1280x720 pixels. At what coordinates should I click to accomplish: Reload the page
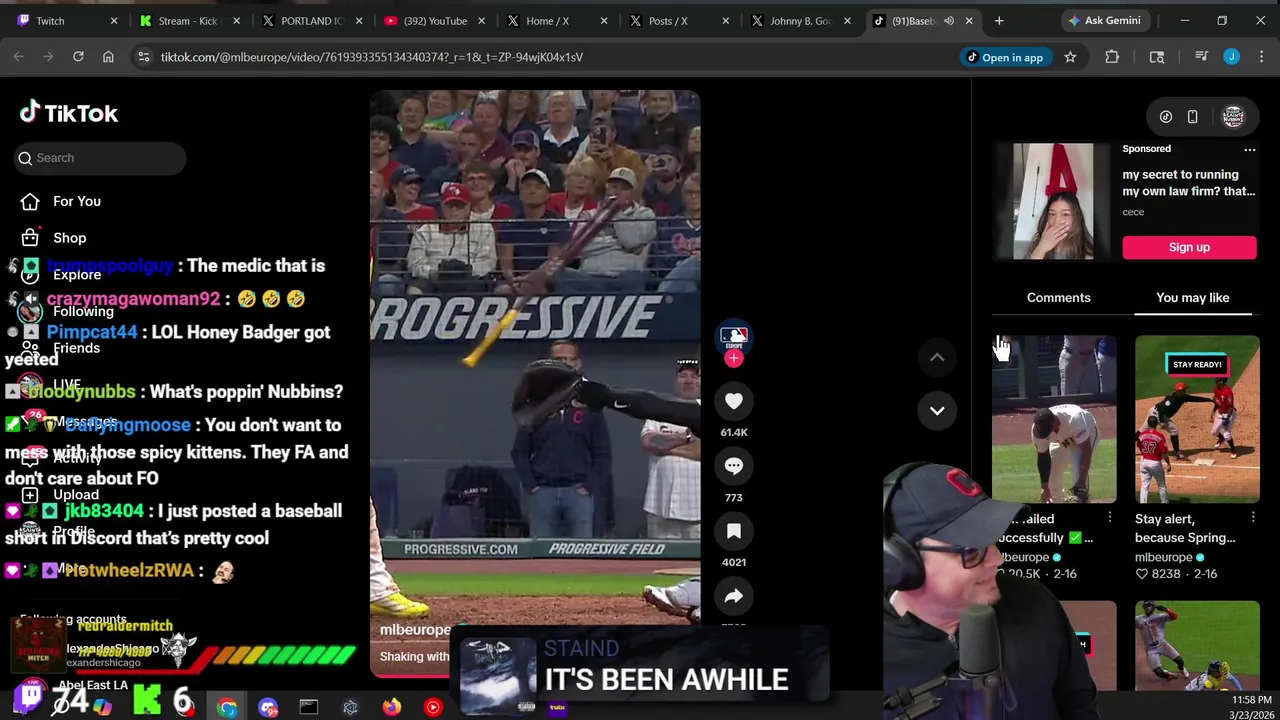pos(78,57)
